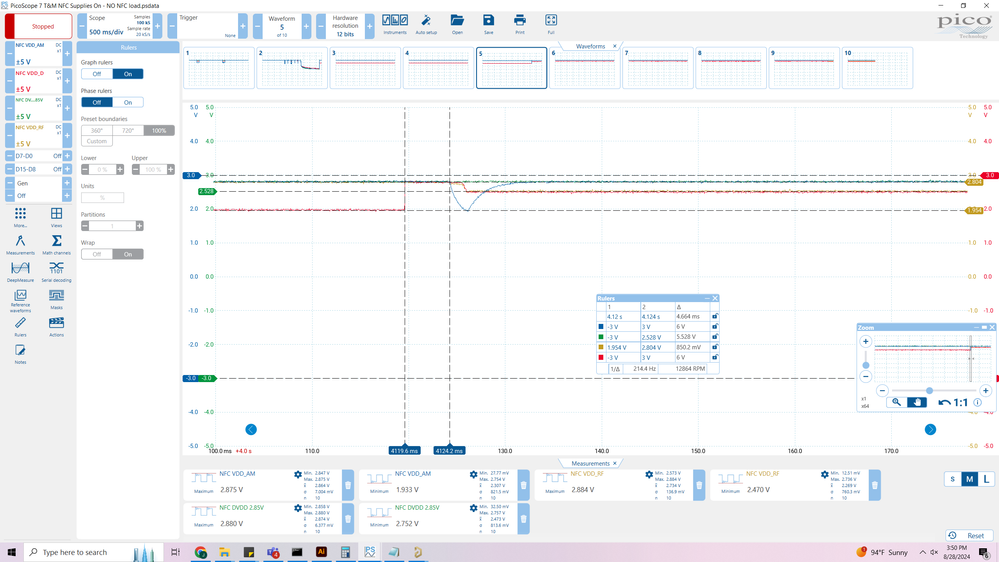
Task: Increase the Scope timebase with plus
Action: tap(157, 25)
